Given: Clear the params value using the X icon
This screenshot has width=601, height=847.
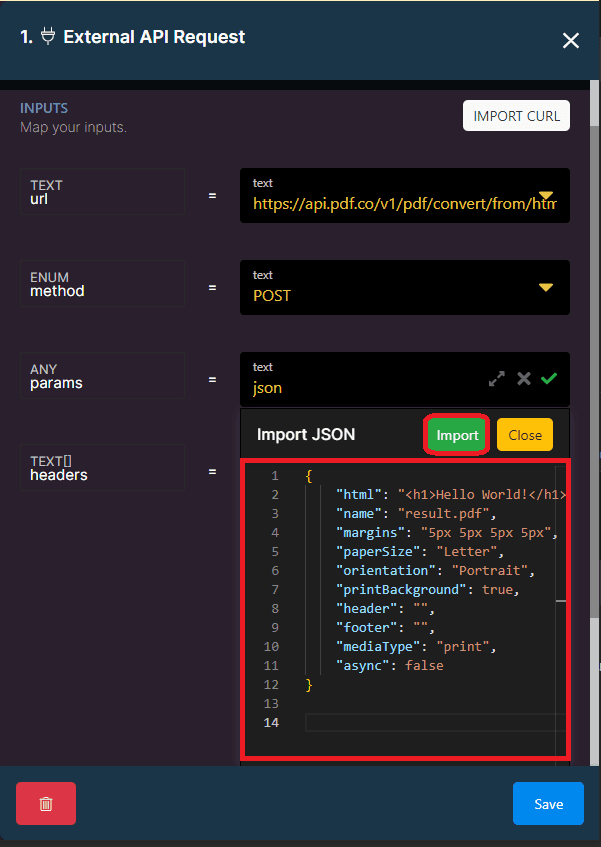Looking at the screenshot, I should (523, 379).
